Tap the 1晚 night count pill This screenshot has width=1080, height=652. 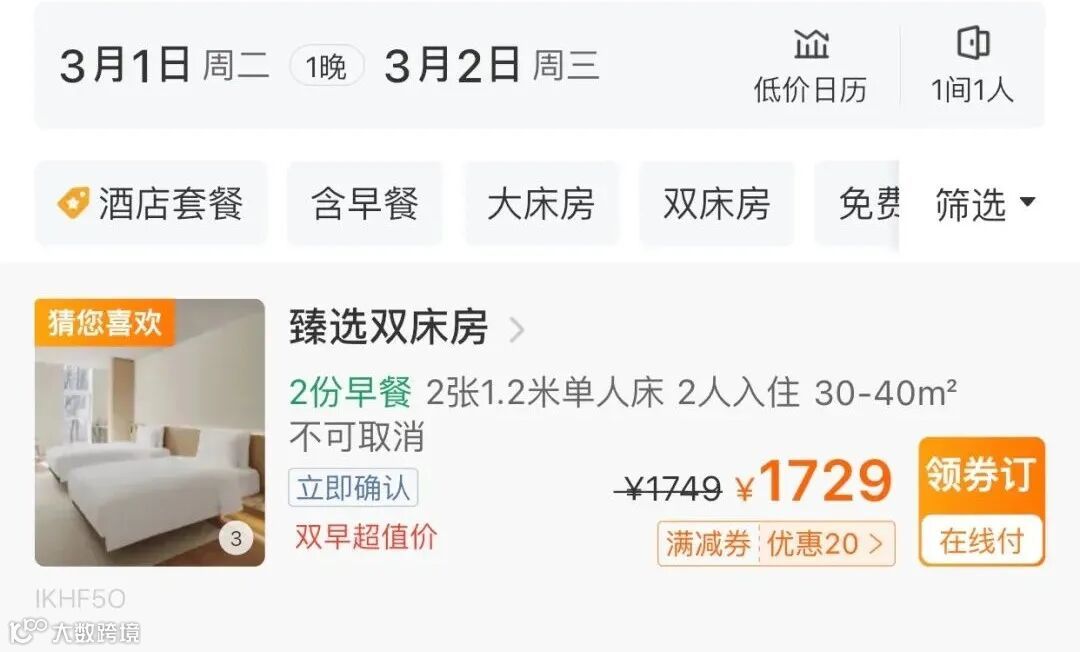pyautogui.click(x=326, y=66)
